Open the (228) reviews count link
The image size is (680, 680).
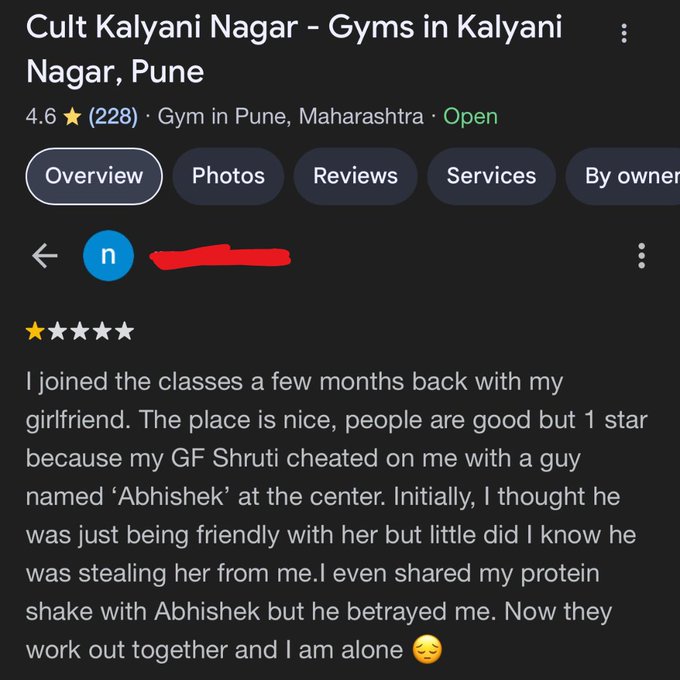(x=113, y=117)
